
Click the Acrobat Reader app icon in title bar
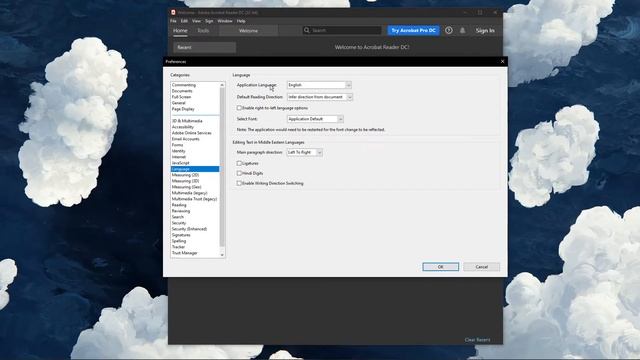point(173,12)
